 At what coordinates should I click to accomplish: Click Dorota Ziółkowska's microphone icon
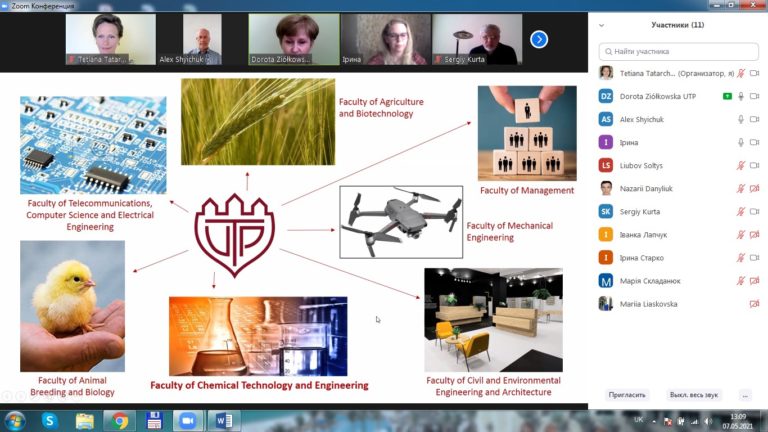pyautogui.click(x=741, y=96)
